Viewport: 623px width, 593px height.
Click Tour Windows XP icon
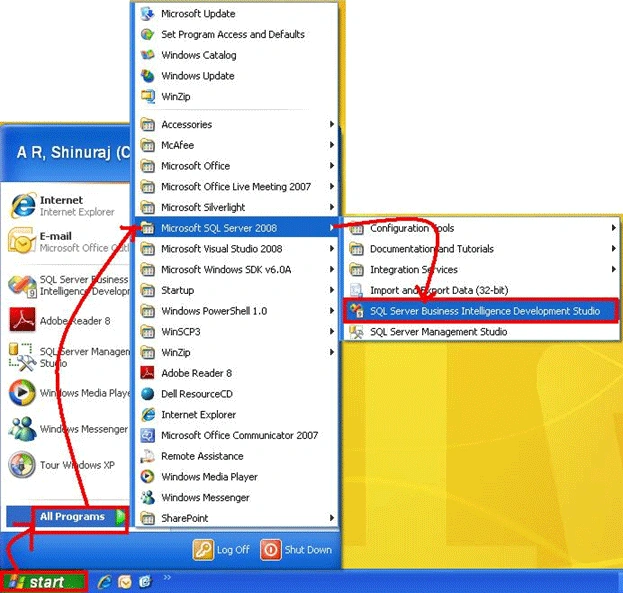[x=22, y=464]
